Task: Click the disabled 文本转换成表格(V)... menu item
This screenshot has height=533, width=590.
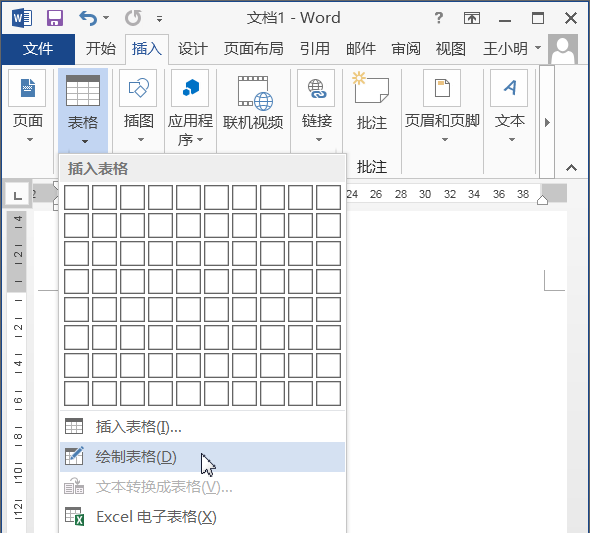Action: click(202, 487)
